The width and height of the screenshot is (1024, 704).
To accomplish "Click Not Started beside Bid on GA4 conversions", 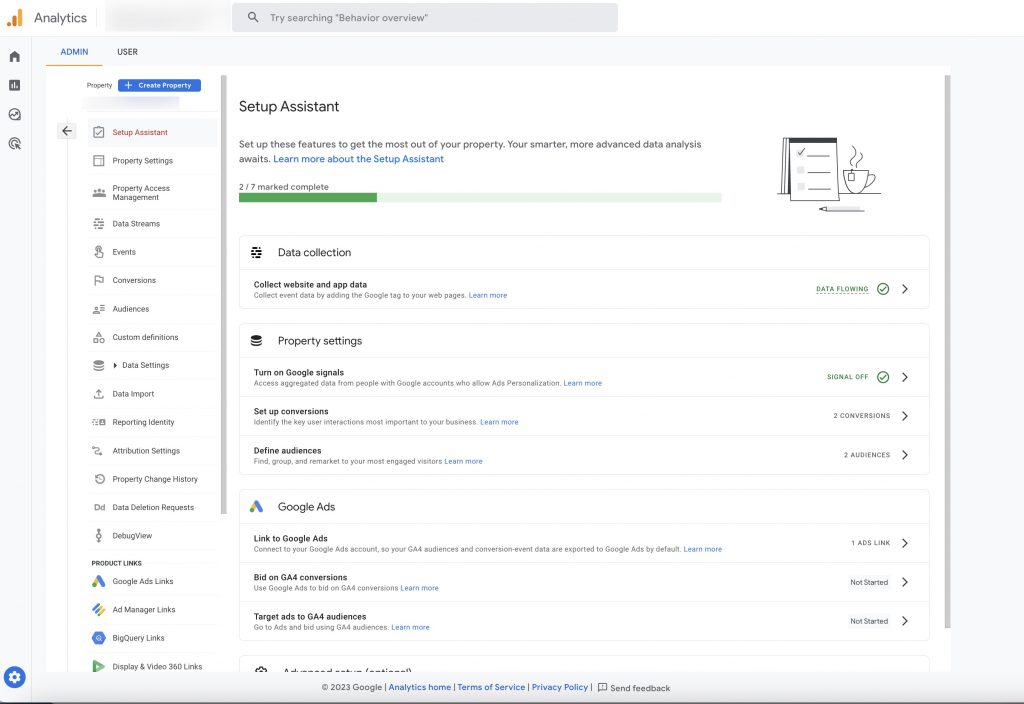I will pyautogui.click(x=869, y=582).
